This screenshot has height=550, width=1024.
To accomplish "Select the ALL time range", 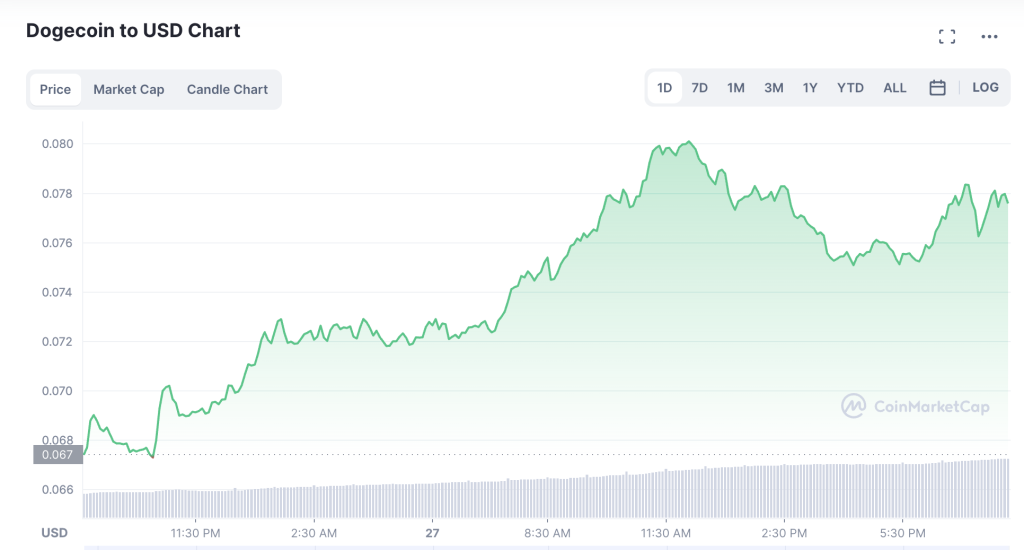I will 895,88.
